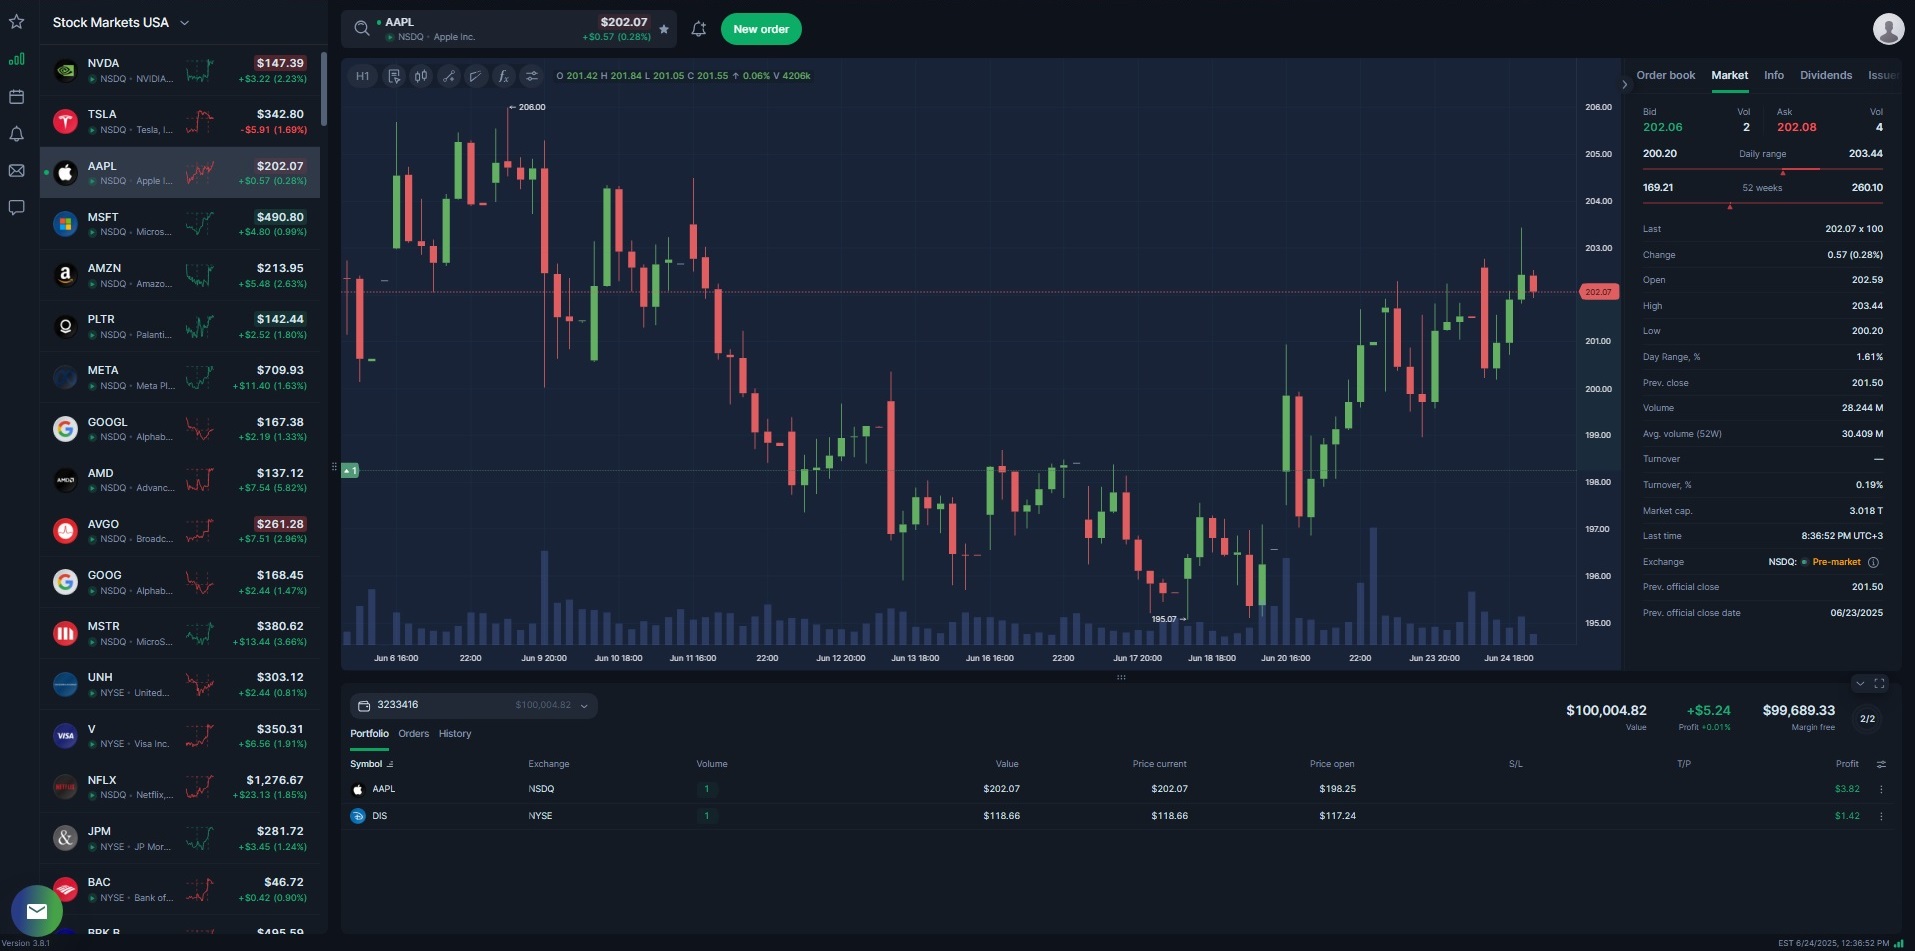Viewport: 1915px width, 951px height.
Task: Click the New order button
Action: pyautogui.click(x=761, y=29)
